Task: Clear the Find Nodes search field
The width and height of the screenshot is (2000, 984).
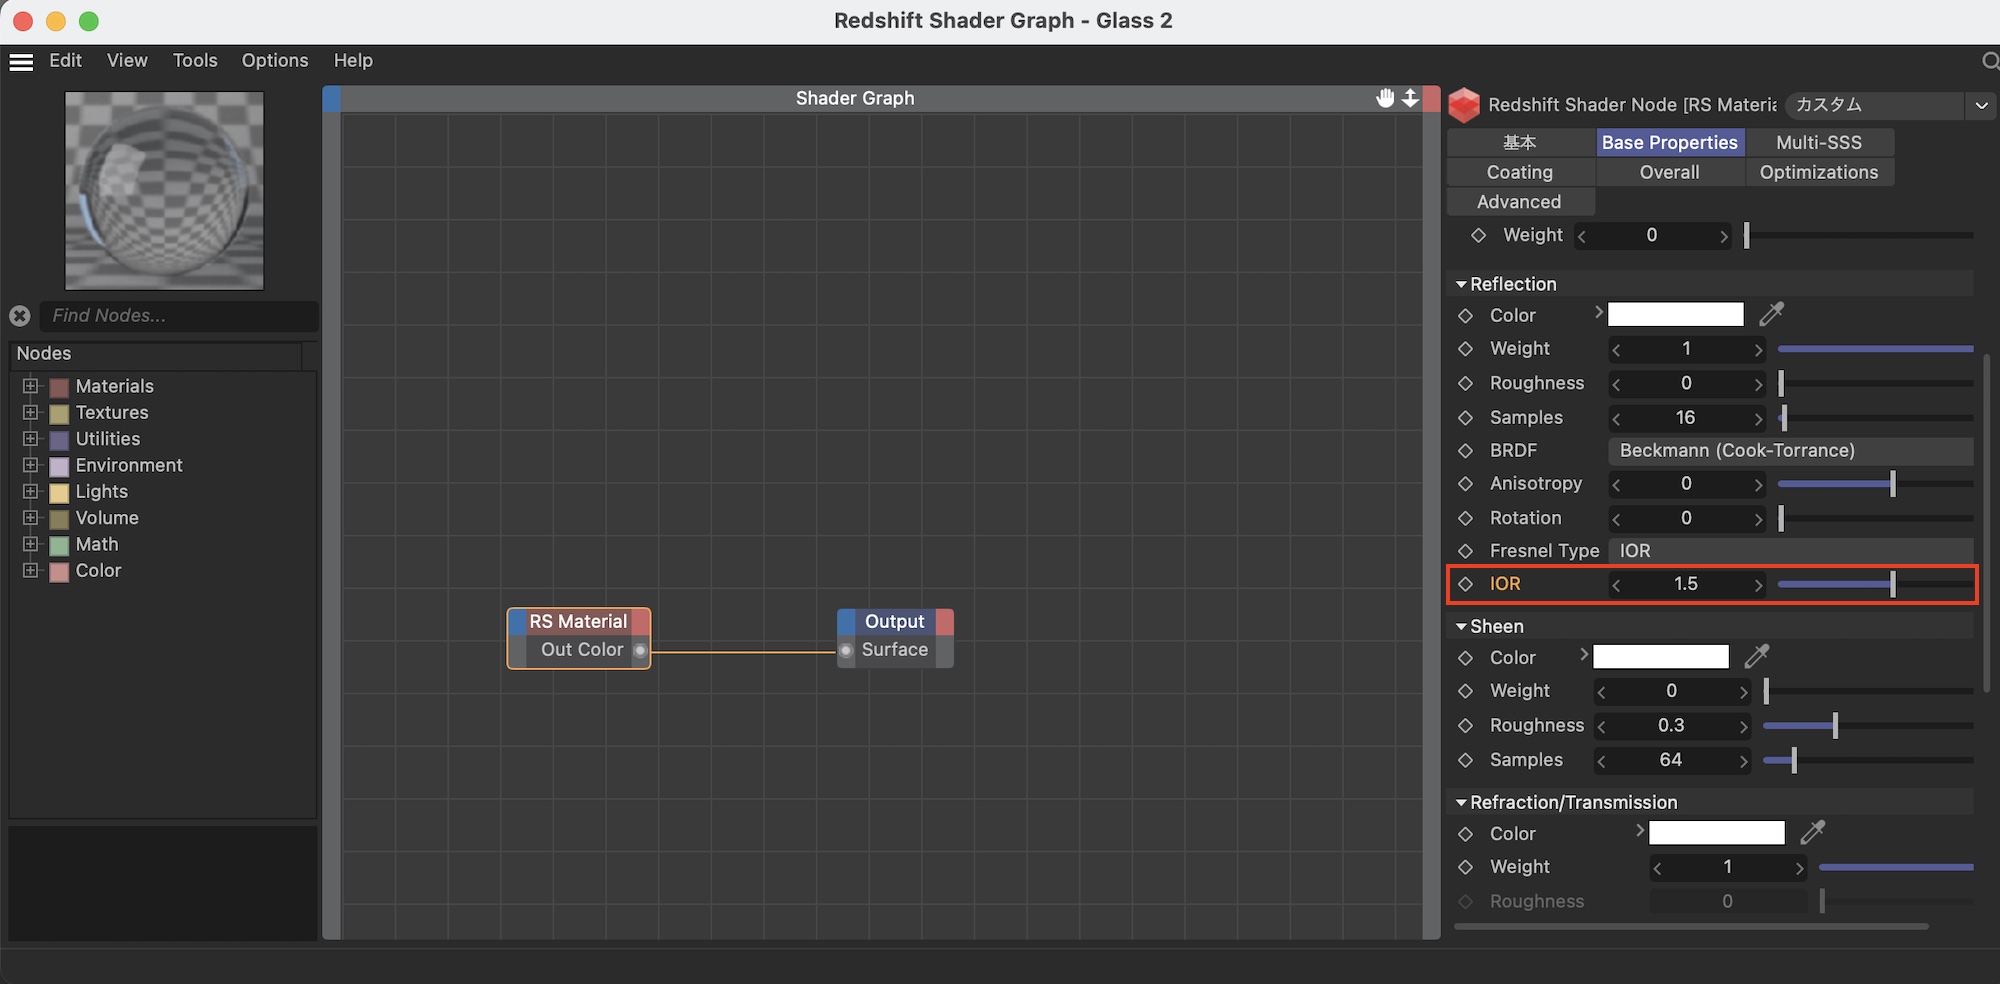Action: point(20,316)
